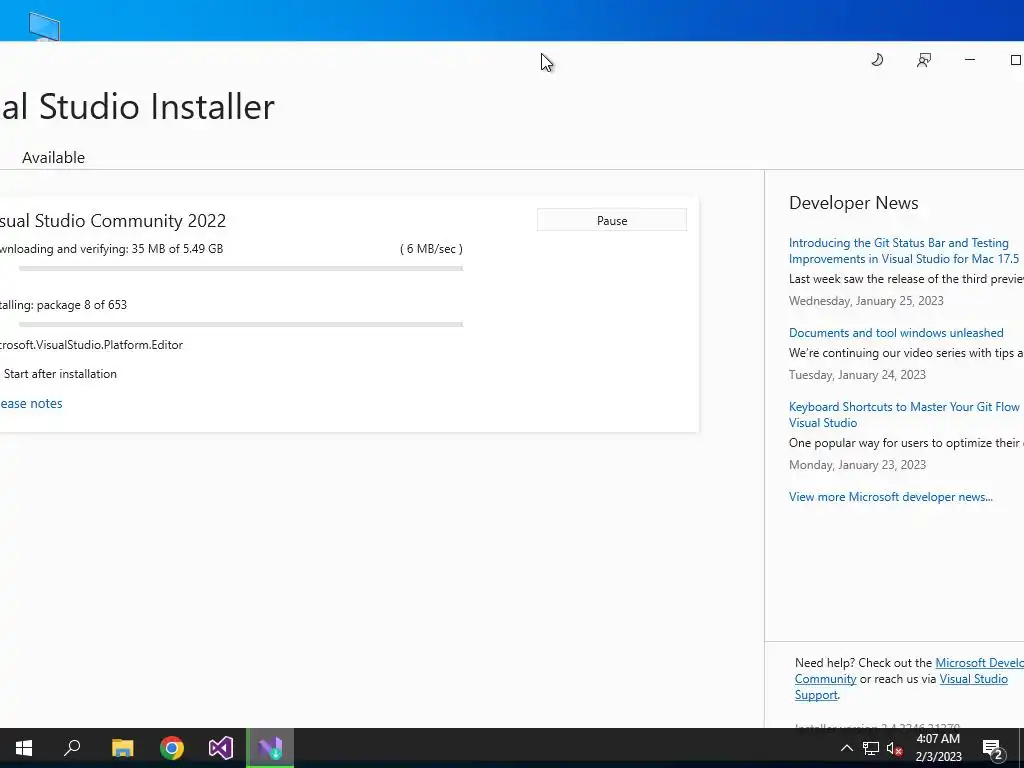The image size is (1024, 768).
Task: Open Keyboard Shortcuts to Master Git Flow article
Action: 904,415
